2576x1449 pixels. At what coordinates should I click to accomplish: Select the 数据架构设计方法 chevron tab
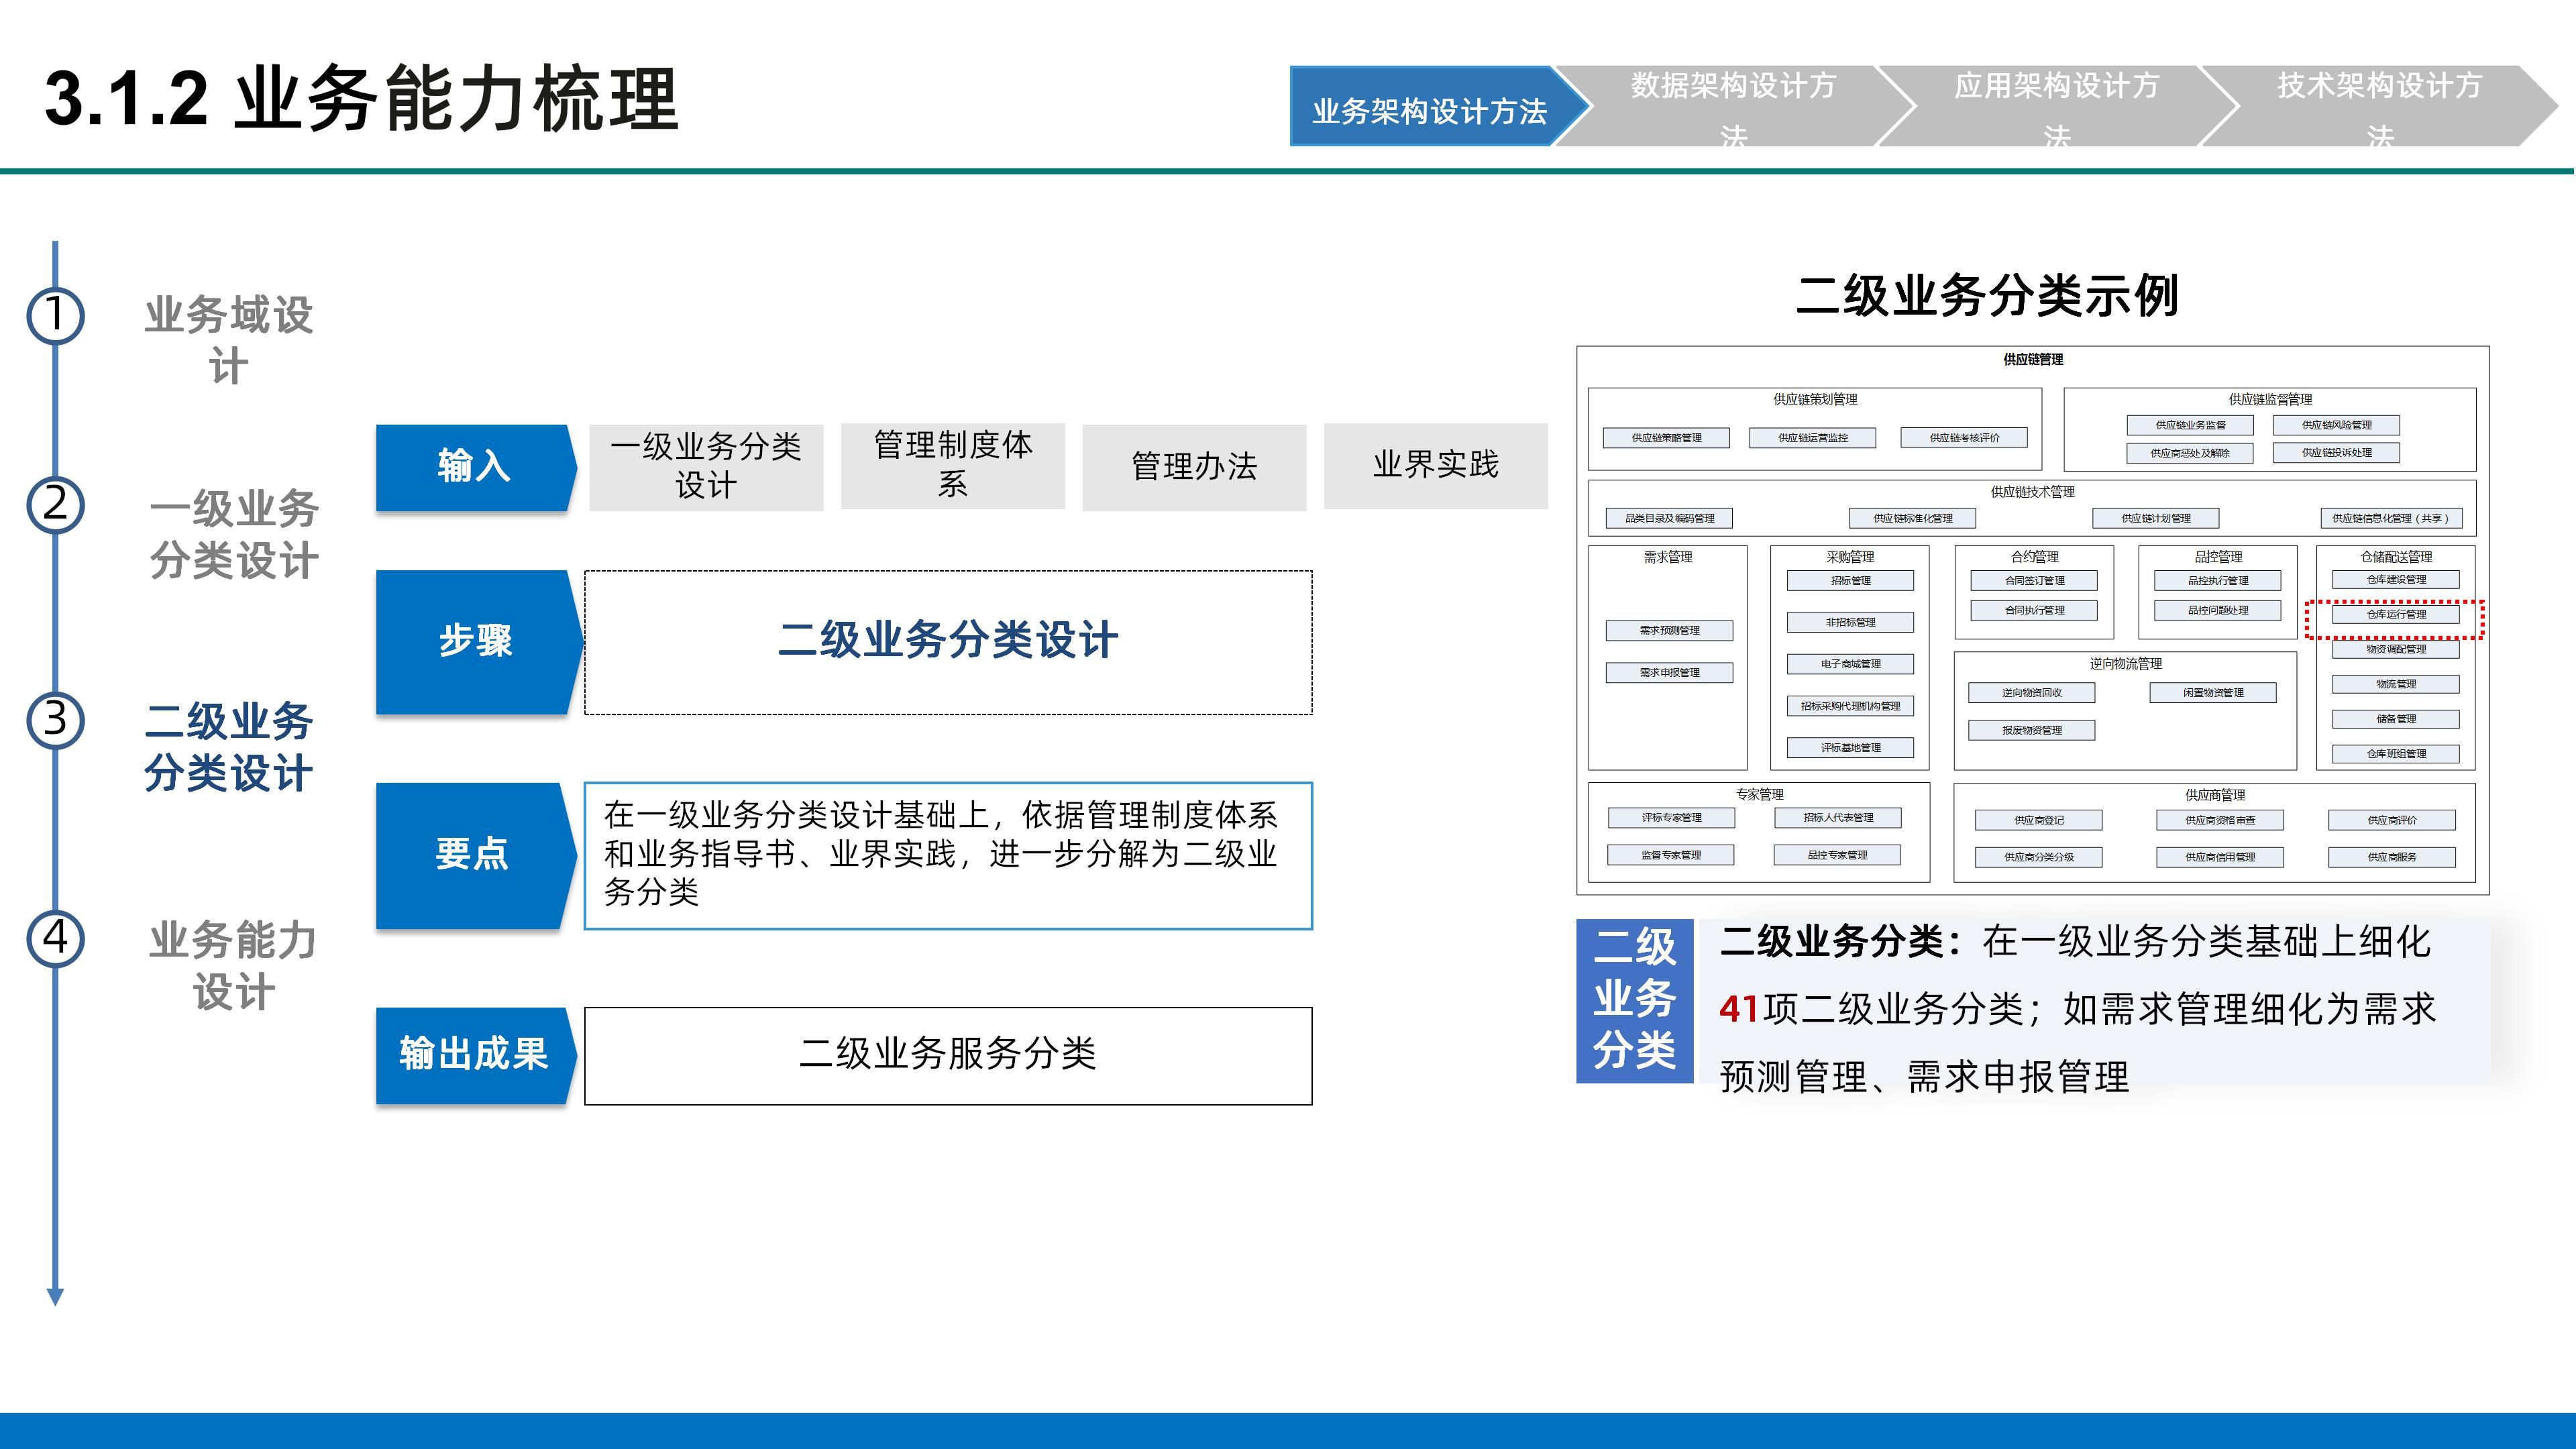(1733, 107)
